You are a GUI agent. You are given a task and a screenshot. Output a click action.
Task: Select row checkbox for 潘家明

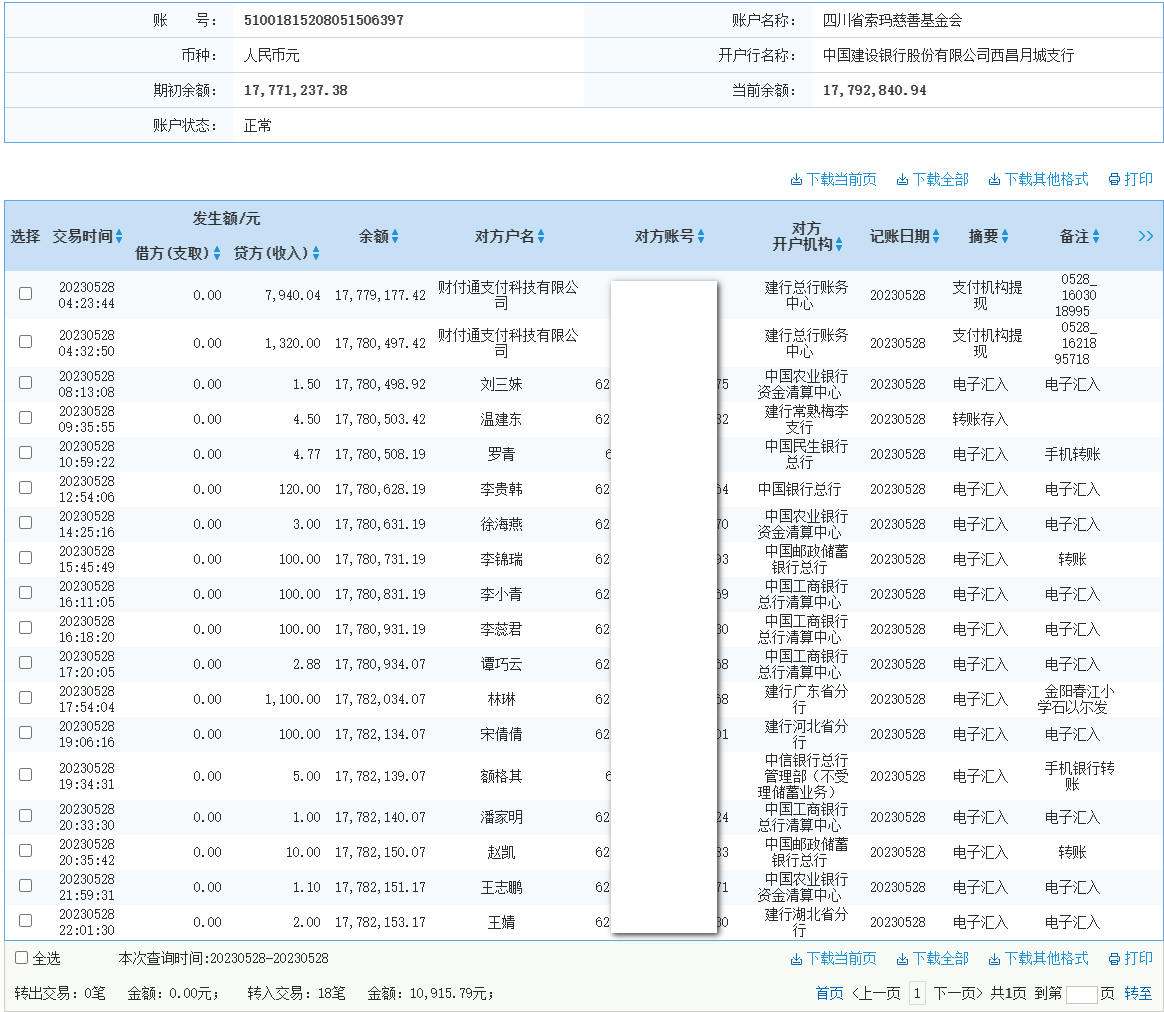point(25,815)
